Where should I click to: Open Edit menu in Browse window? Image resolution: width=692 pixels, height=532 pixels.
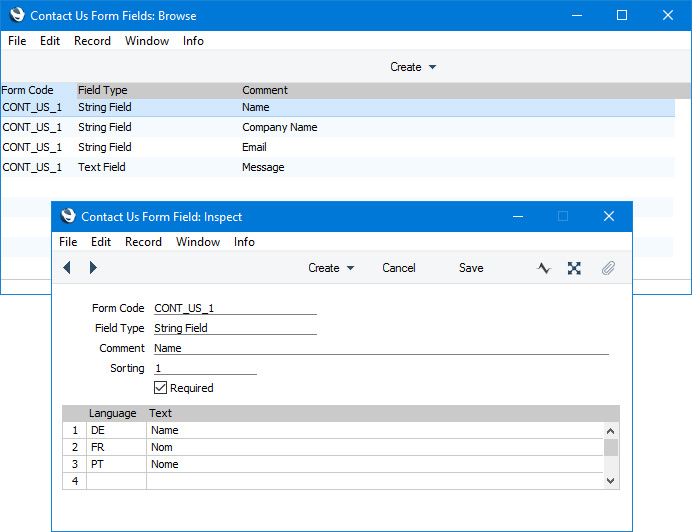(x=50, y=41)
